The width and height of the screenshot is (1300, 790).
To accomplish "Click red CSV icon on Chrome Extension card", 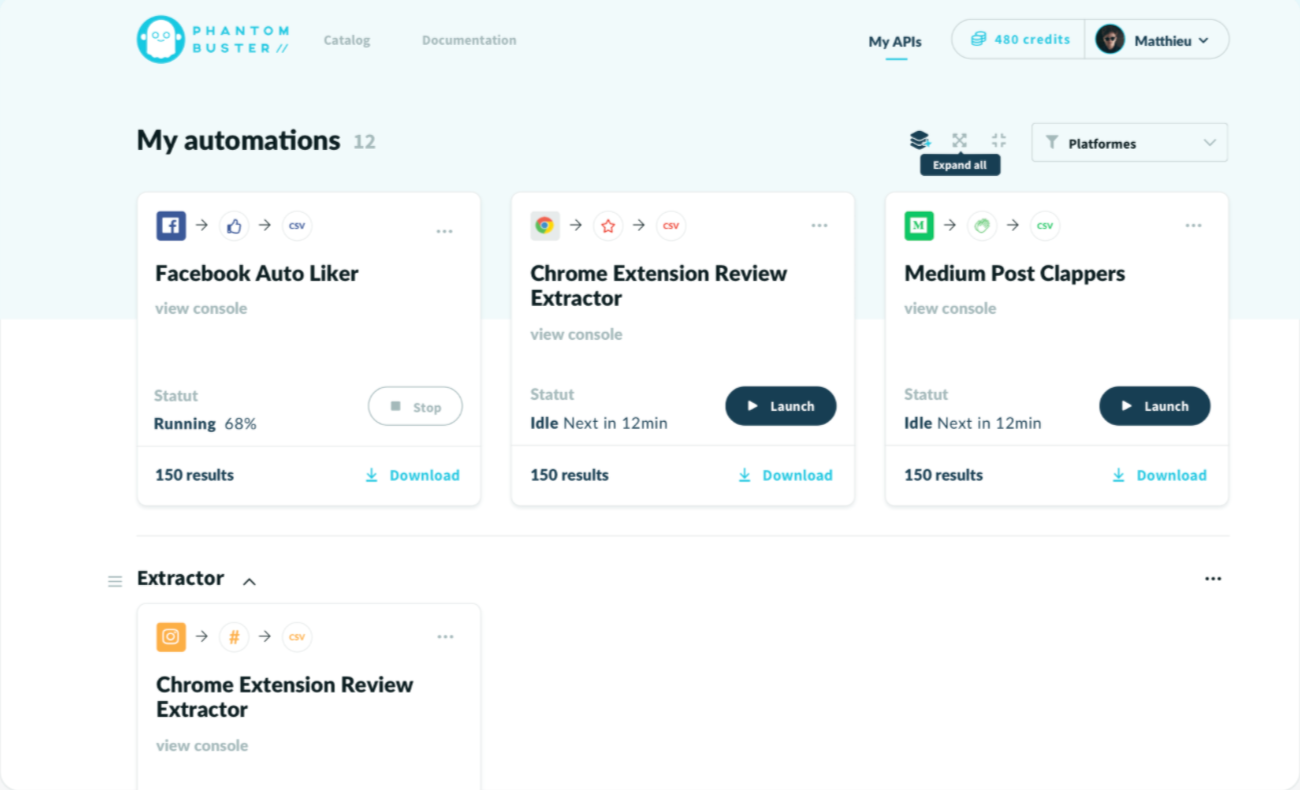I will click(x=671, y=226).
